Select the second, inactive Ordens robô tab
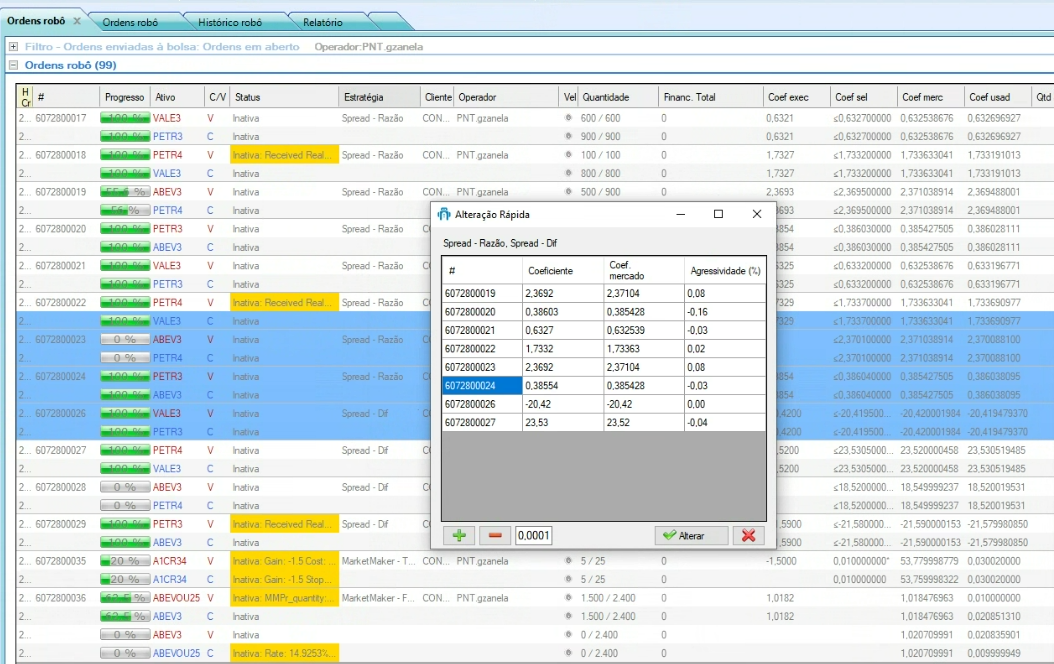 click(x=130, y=22)
